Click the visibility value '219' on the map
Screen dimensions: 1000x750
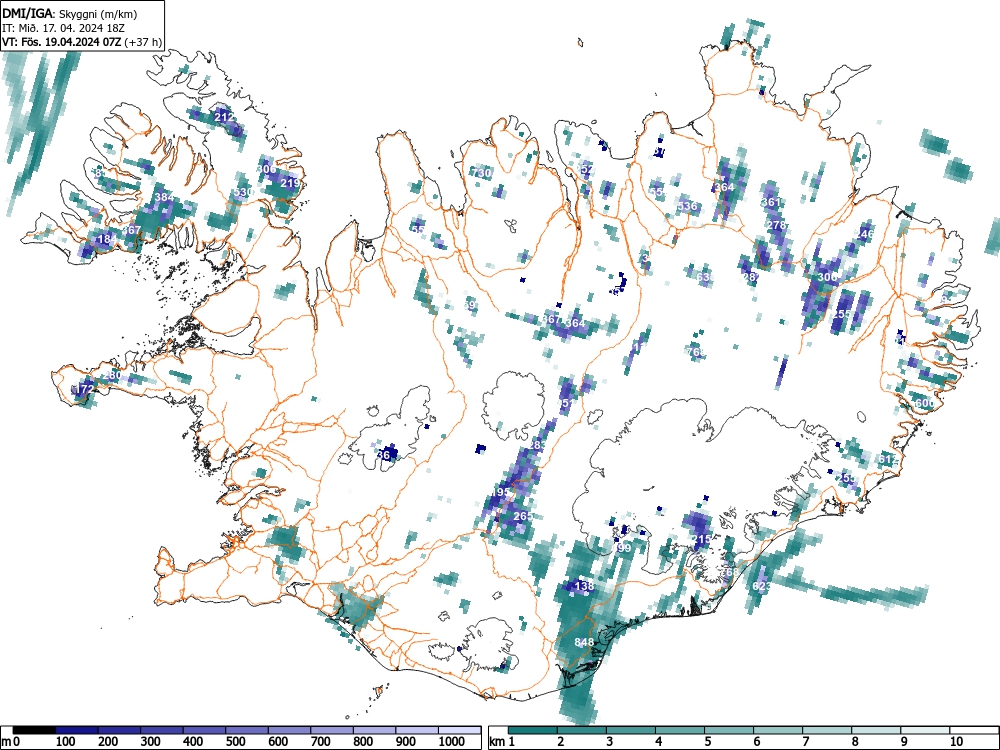[290, 183]
